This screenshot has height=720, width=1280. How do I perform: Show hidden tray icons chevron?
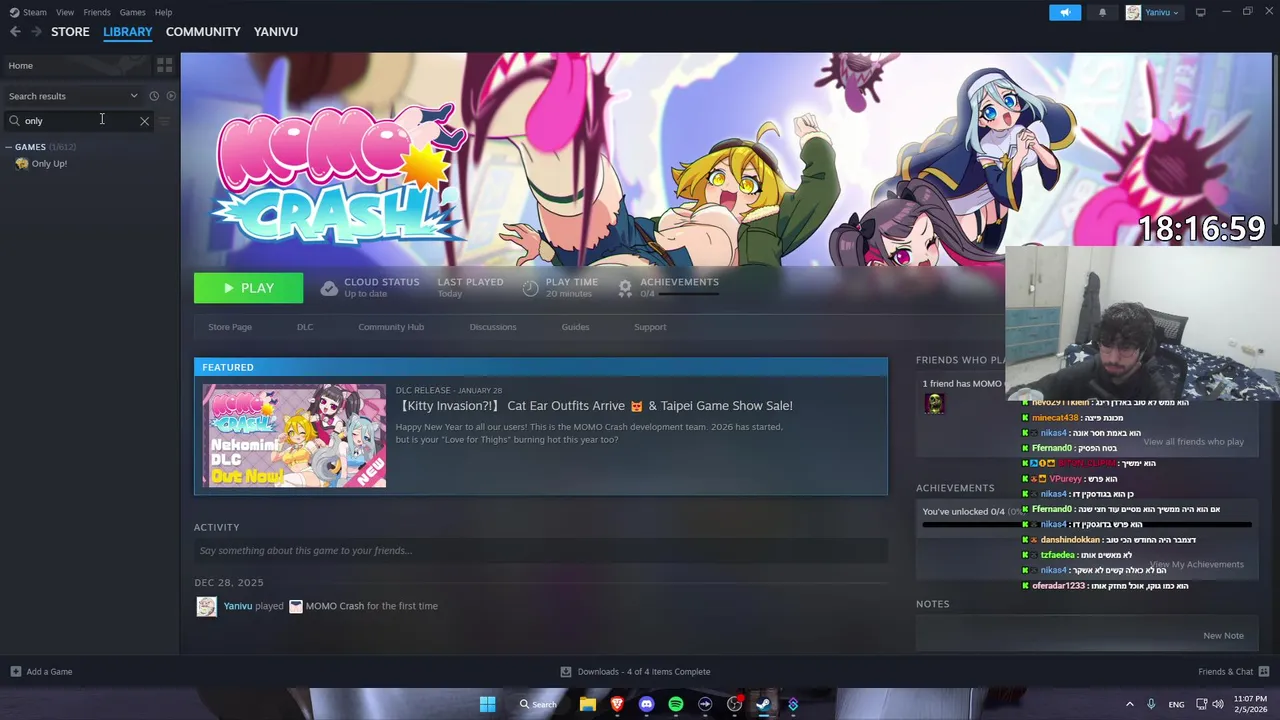[x=1130, y=704]
